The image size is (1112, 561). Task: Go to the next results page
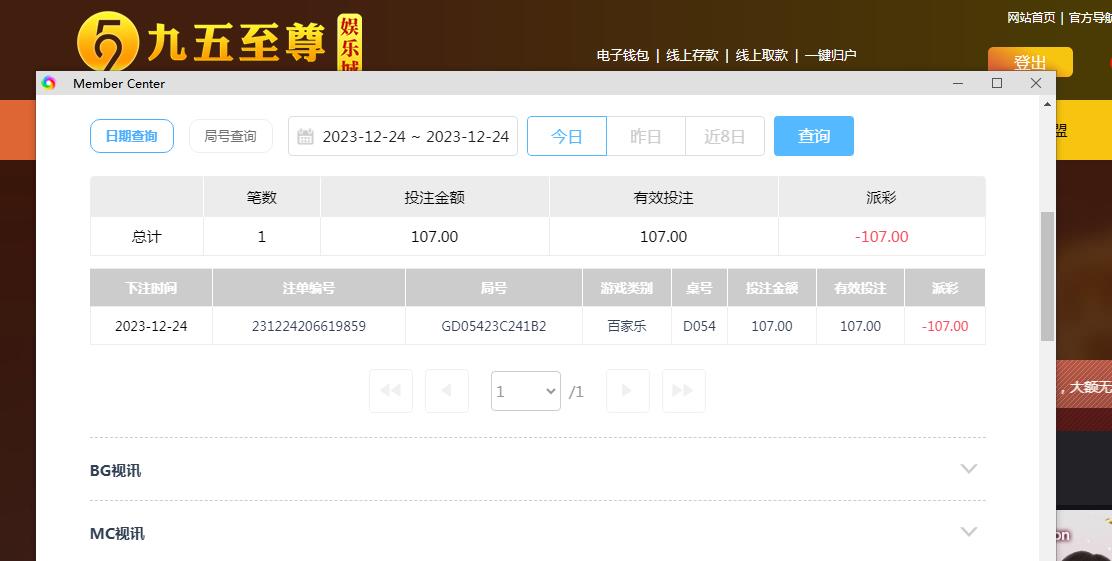point(628,391)
